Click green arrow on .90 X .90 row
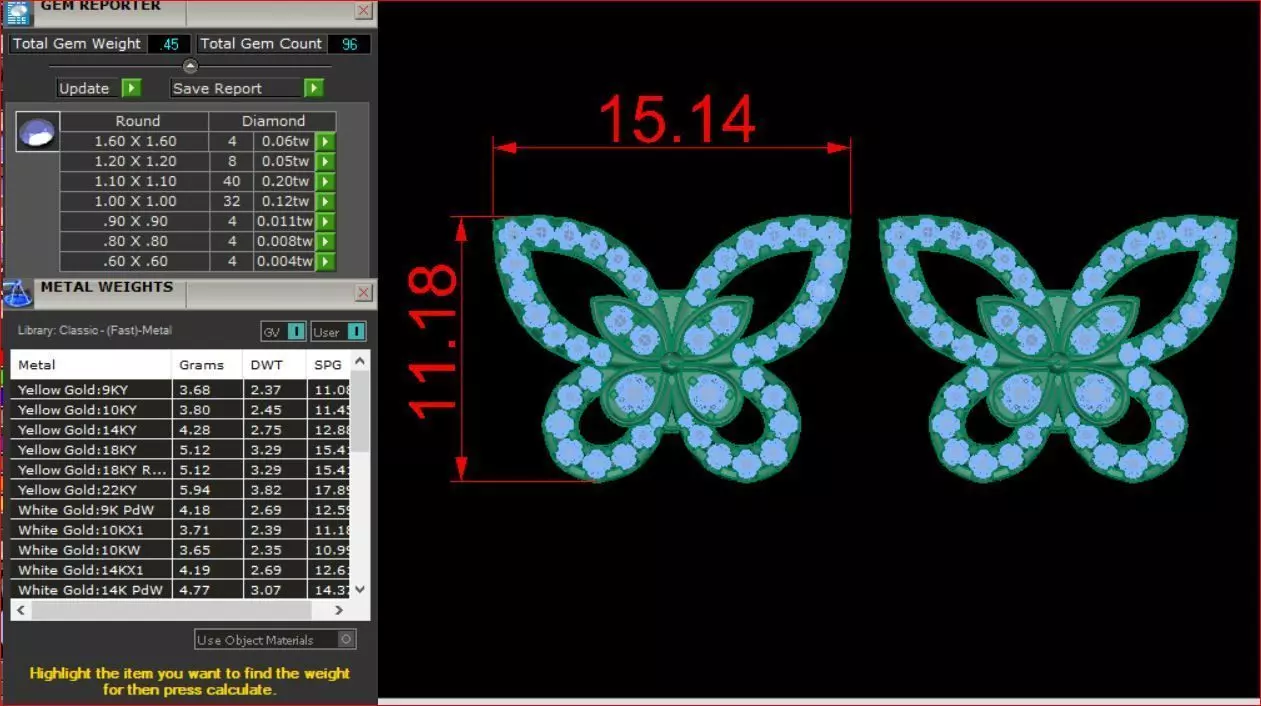The width and height of the screenshot is (1261, 706). (325, 221)
